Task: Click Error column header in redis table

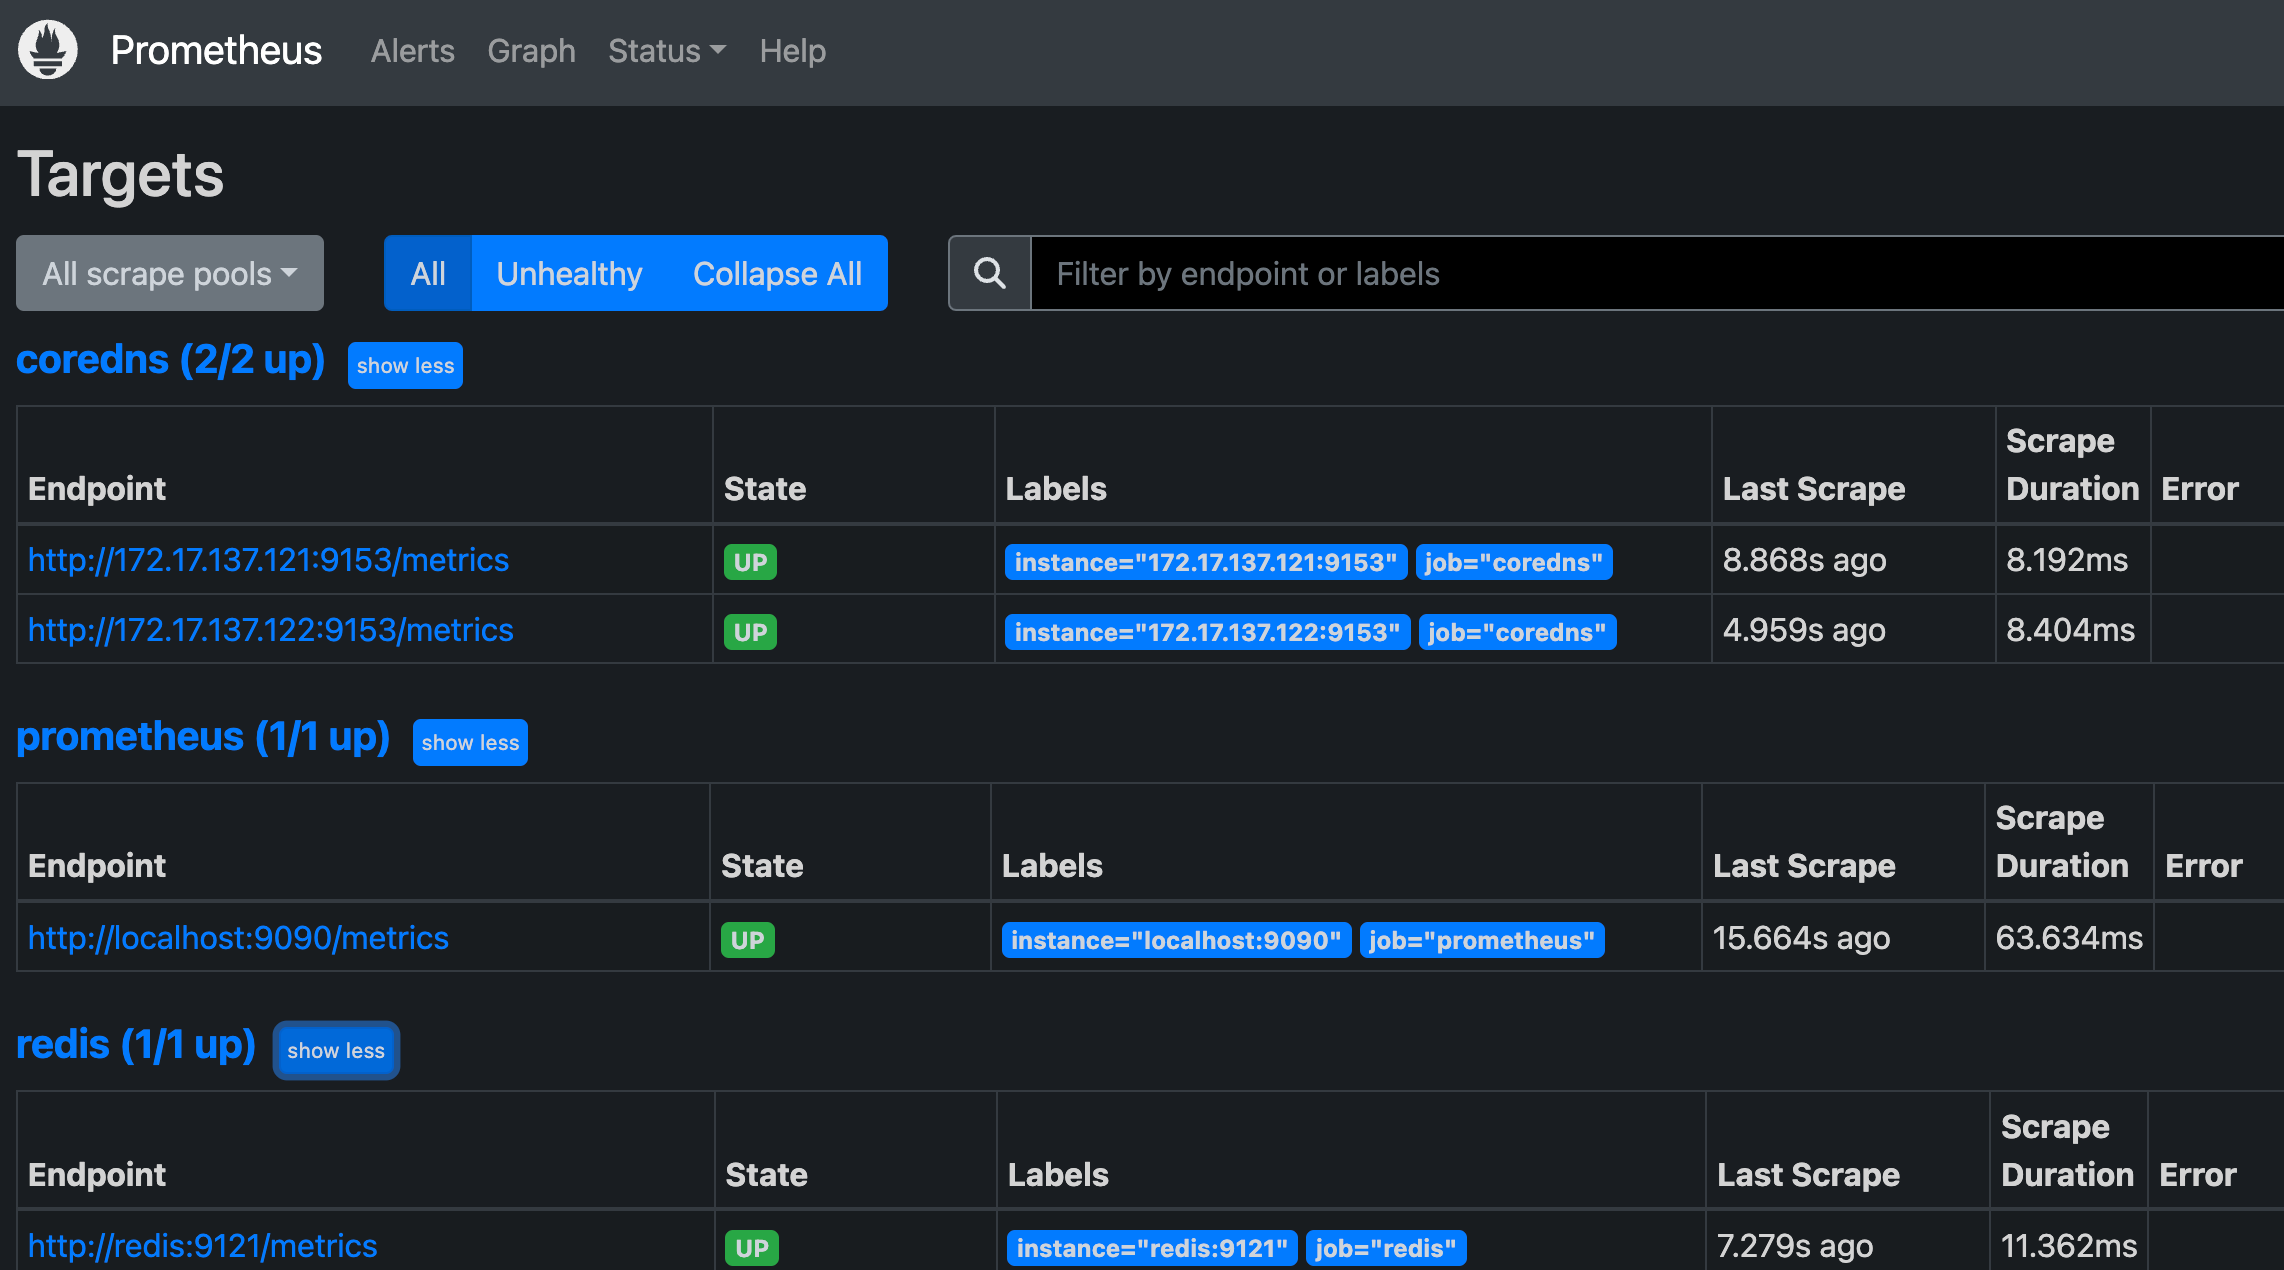Action: click(x=2198, y=1175)
